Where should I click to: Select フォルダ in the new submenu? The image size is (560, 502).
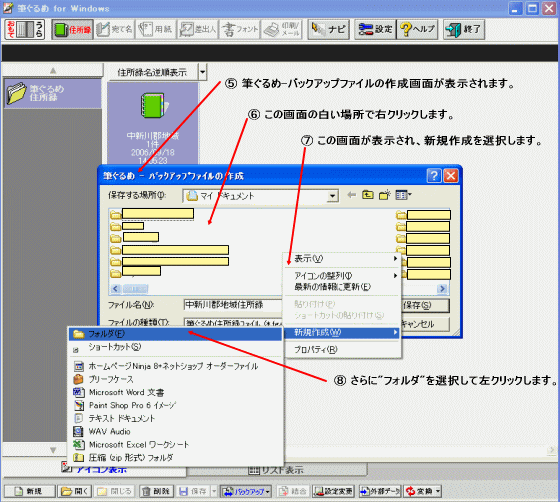click(175, 334)
